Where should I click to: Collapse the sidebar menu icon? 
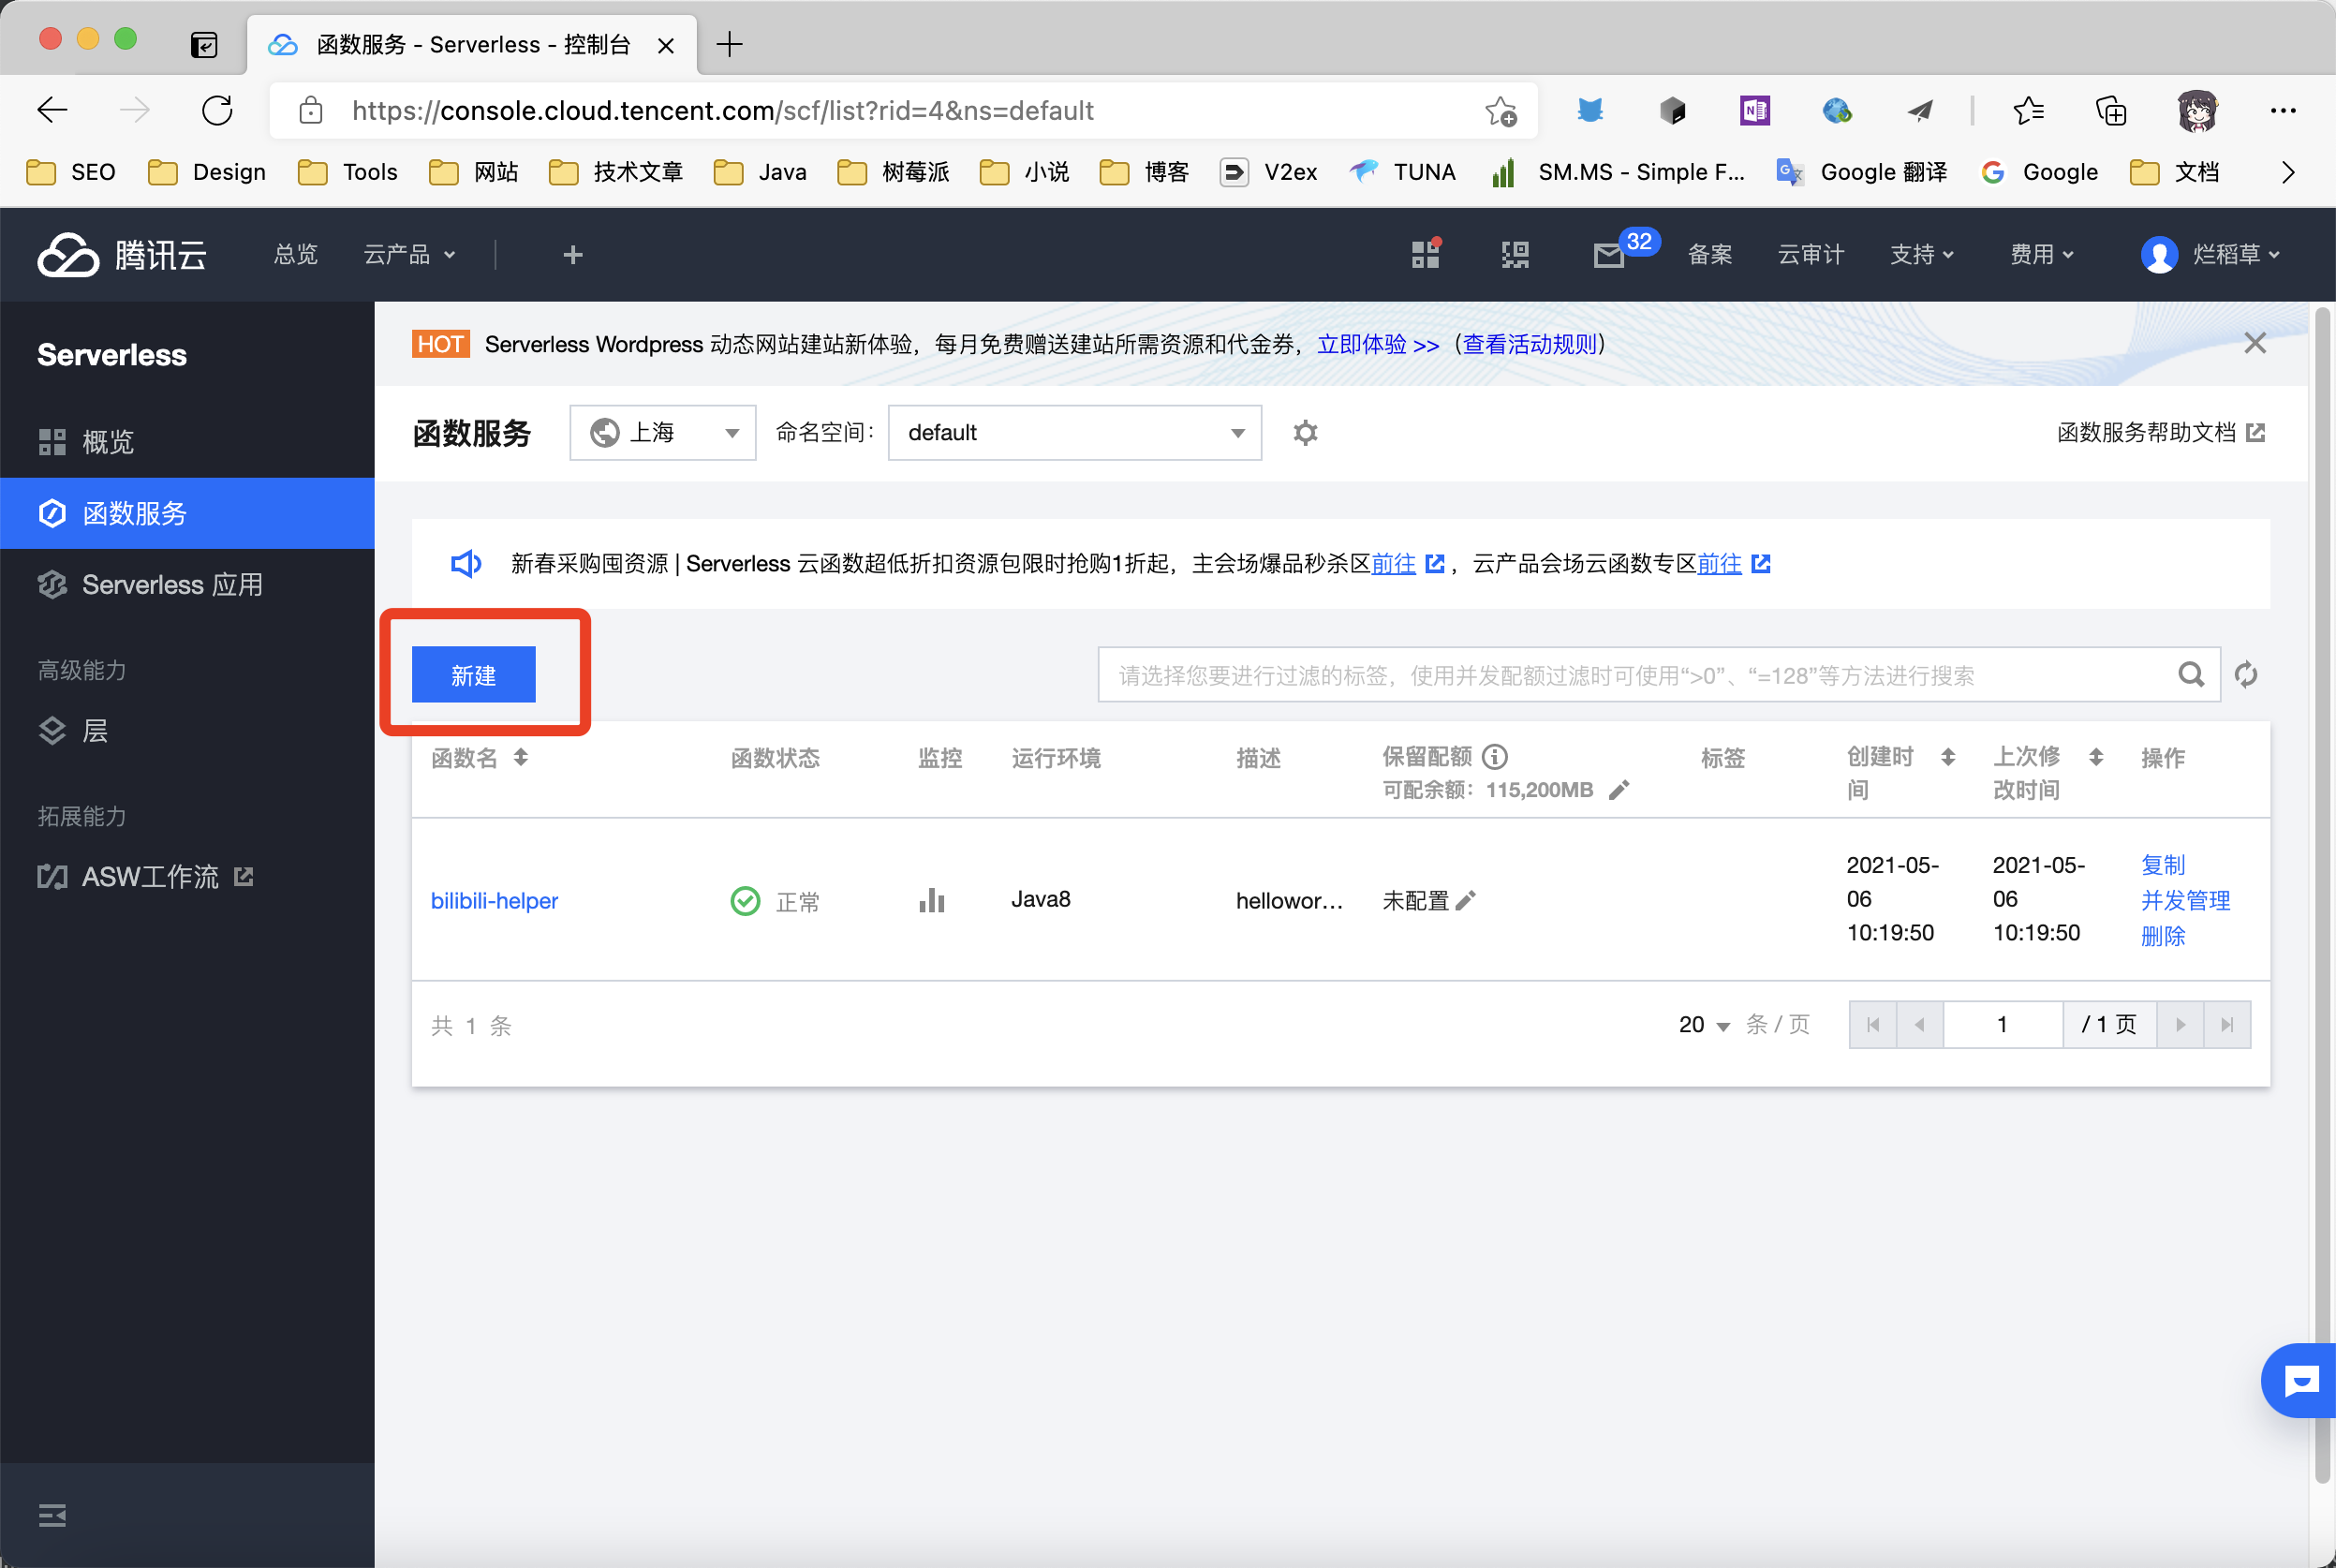(52, 1515)
